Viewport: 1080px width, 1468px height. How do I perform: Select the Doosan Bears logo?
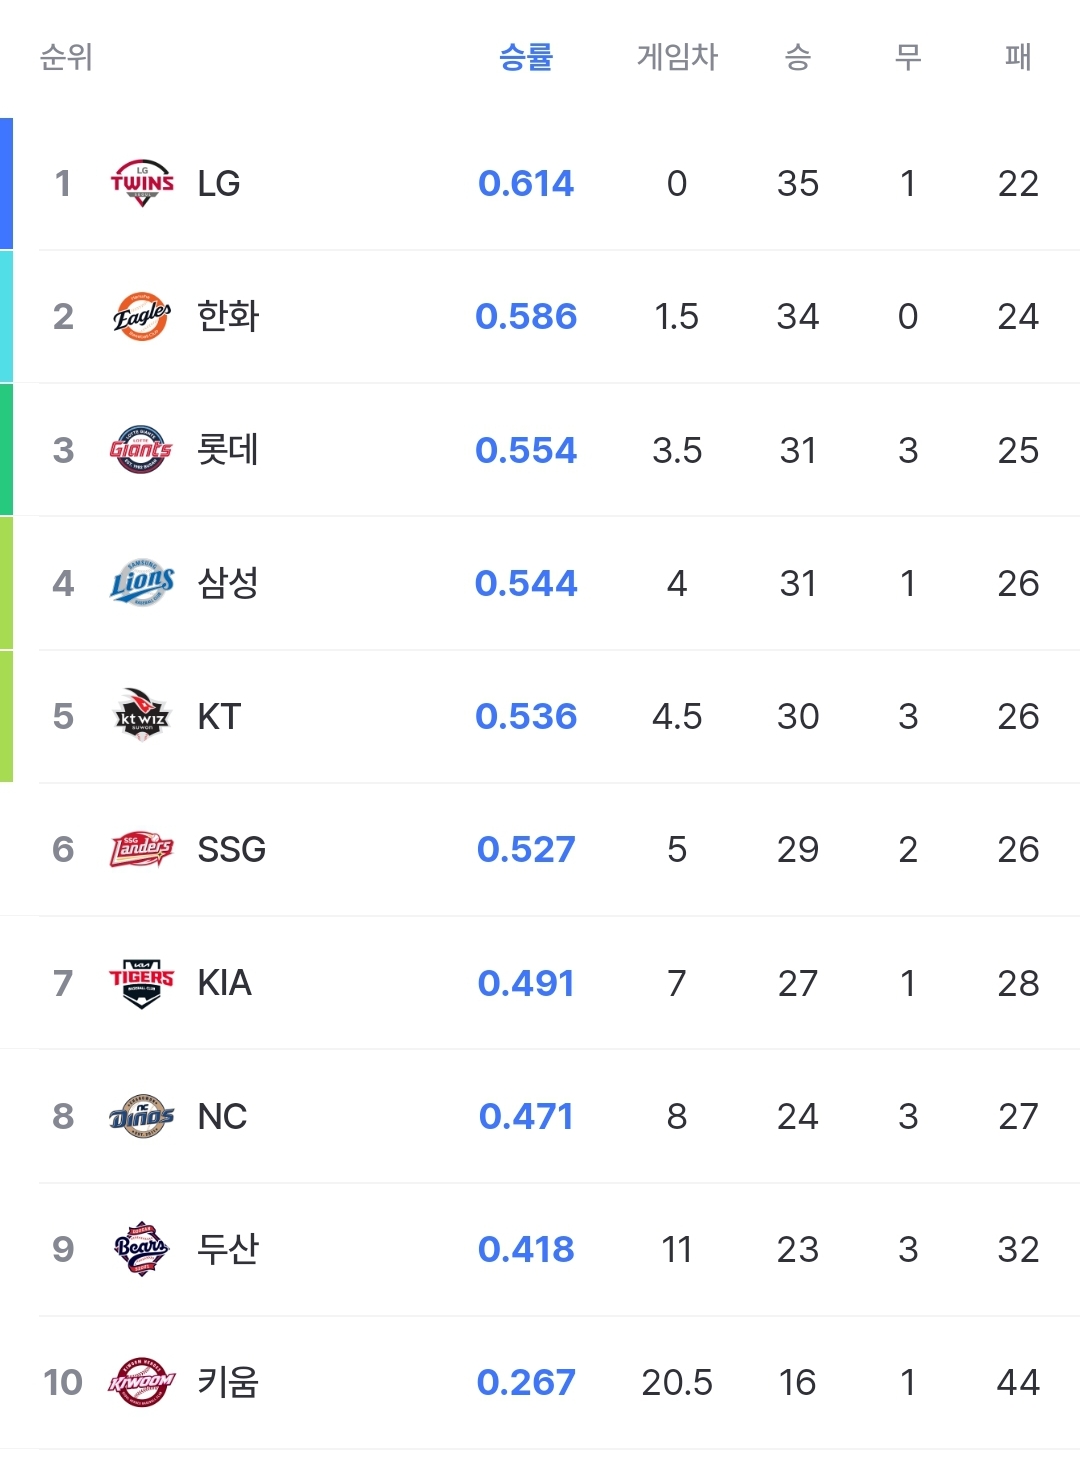click(x=141, y=1249)
